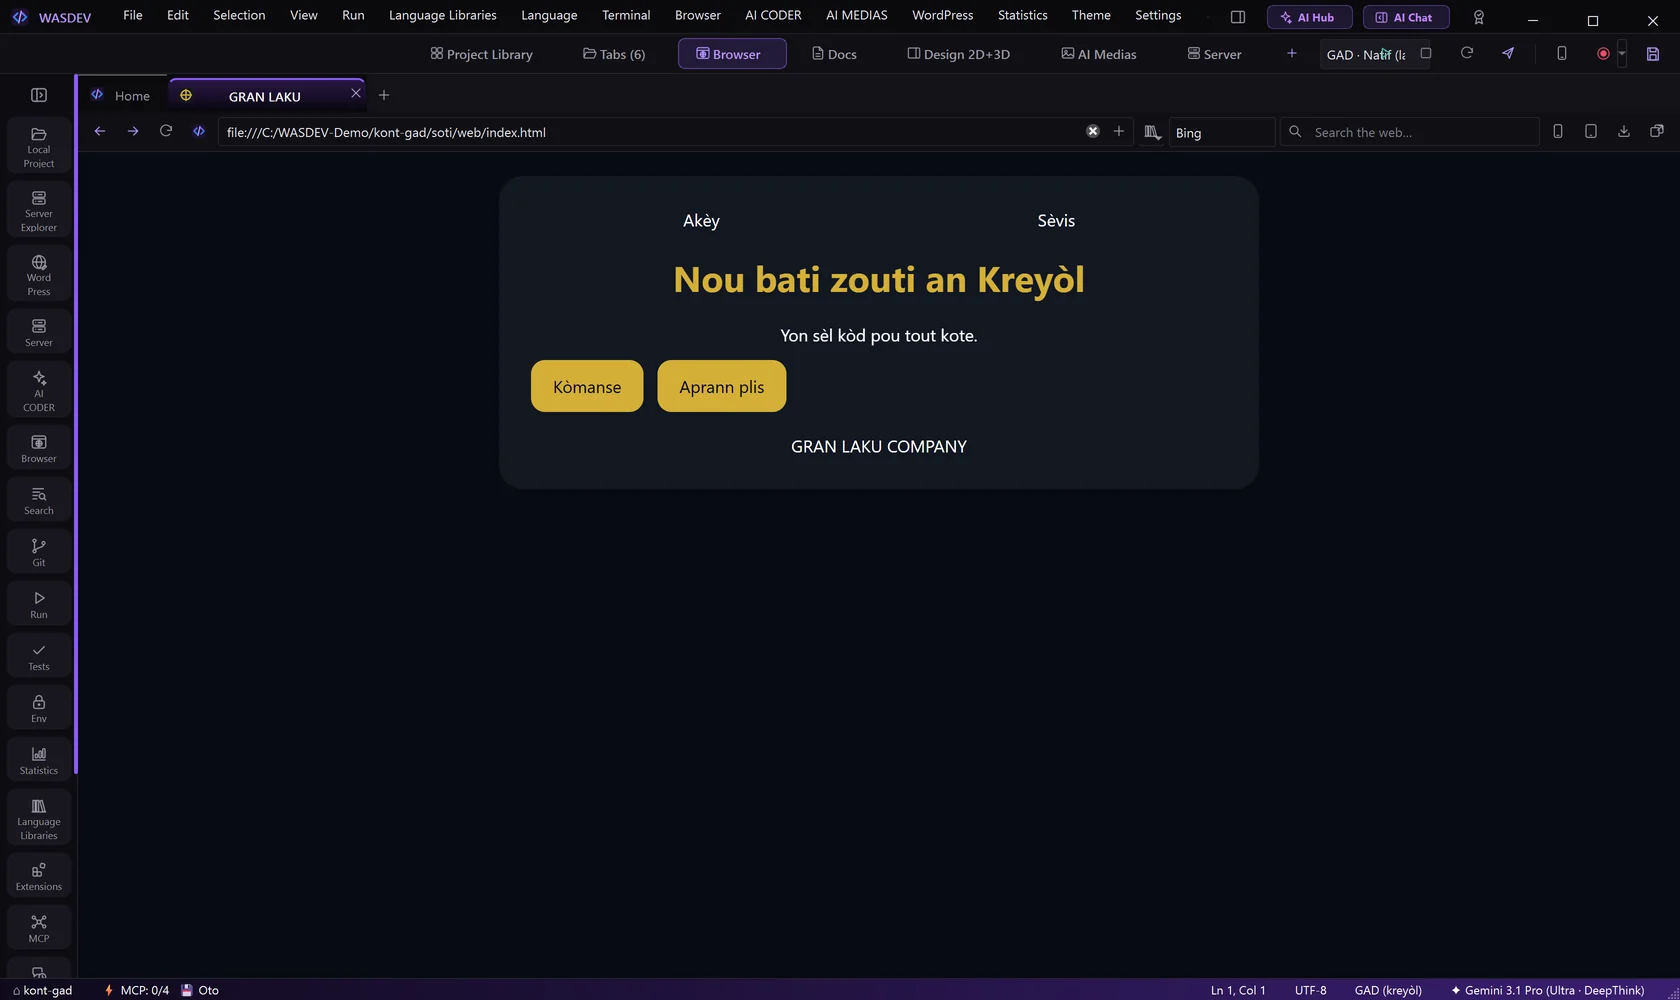Open the Terminal menu

(x=626, y=15)
